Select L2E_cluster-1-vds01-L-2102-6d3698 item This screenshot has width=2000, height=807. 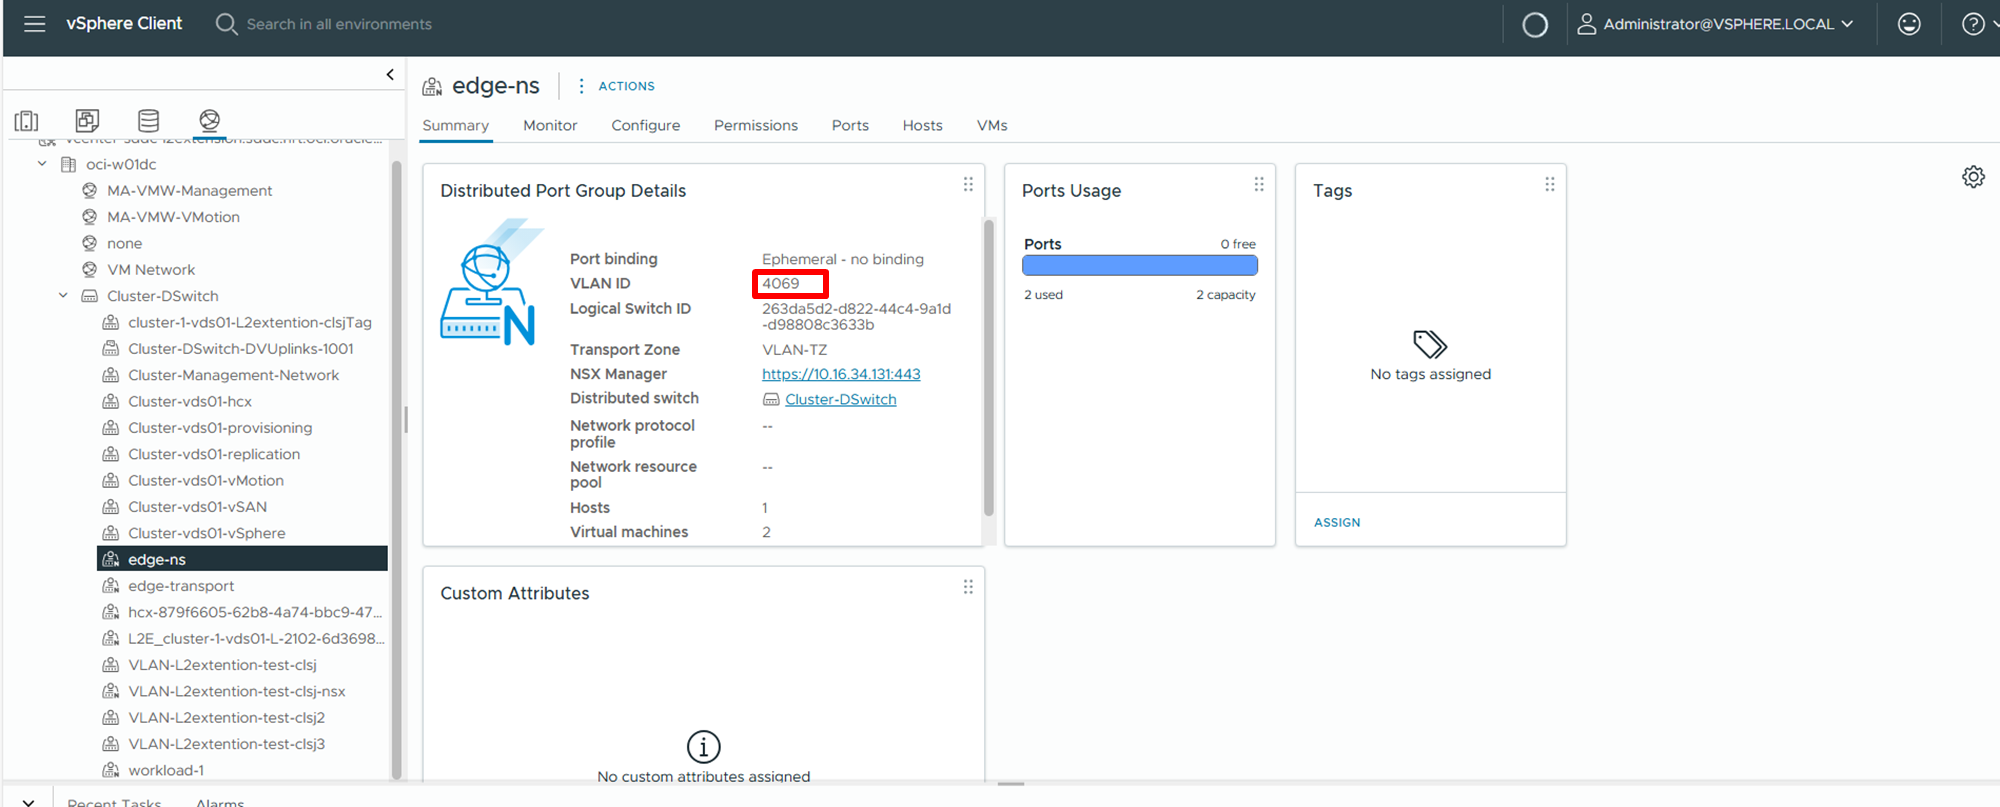tap(255, 638)
